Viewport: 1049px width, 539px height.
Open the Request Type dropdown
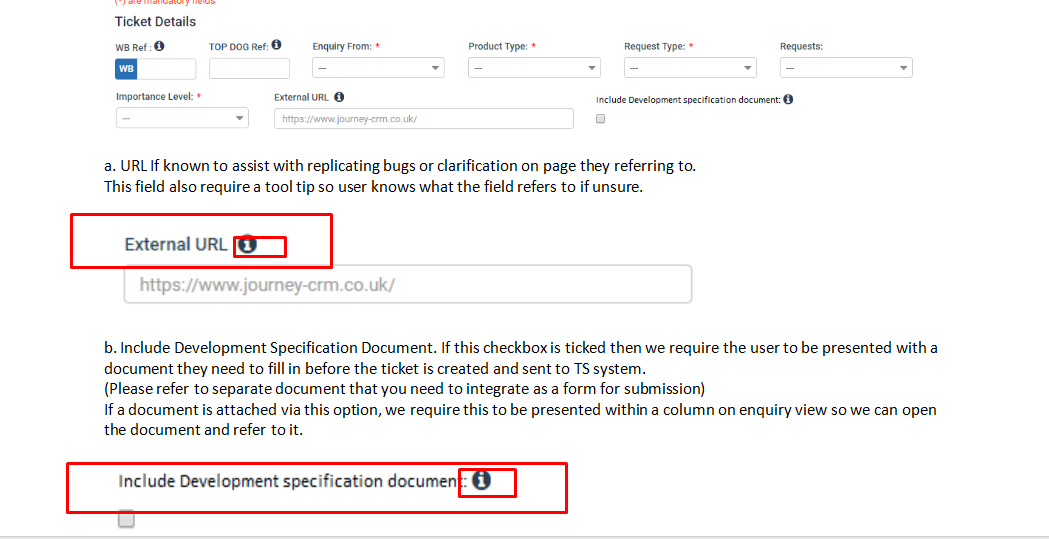coord(690,68)
